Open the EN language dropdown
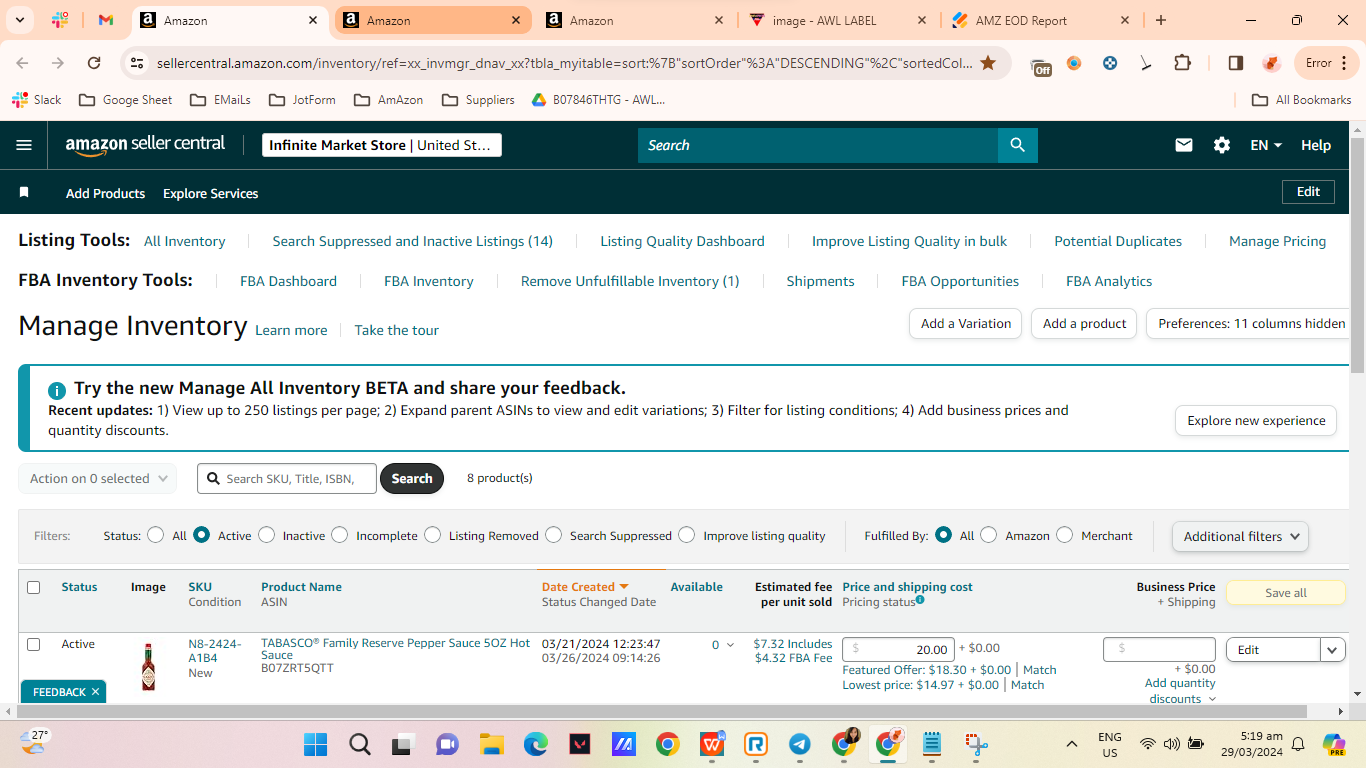The height and width of the screenshot is (768, 1366). click(x=1266, y=145)
